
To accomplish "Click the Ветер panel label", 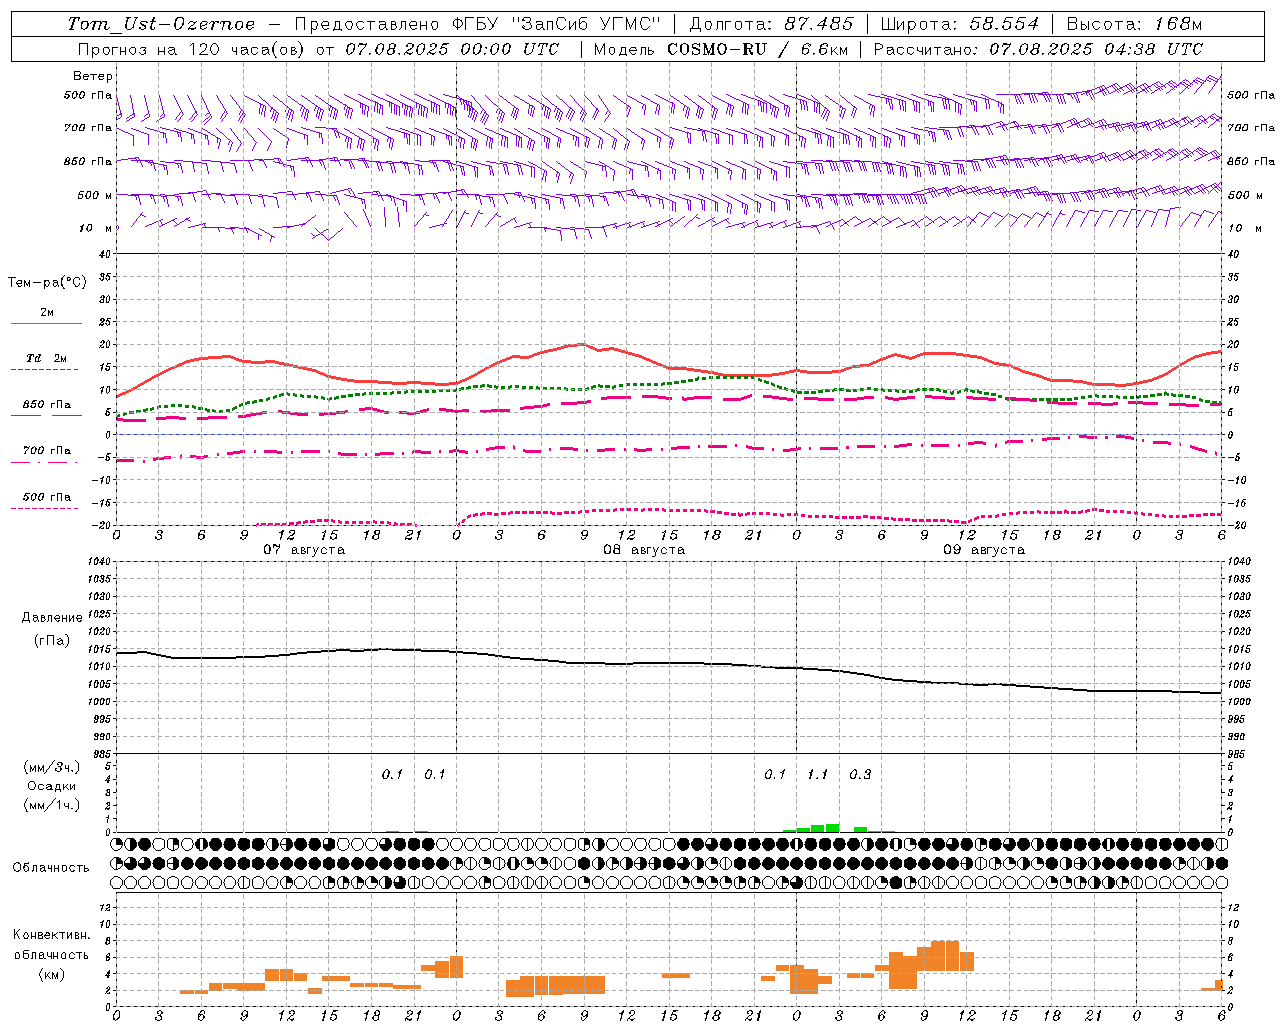I will pyautogui.click(x=93, y=76).
